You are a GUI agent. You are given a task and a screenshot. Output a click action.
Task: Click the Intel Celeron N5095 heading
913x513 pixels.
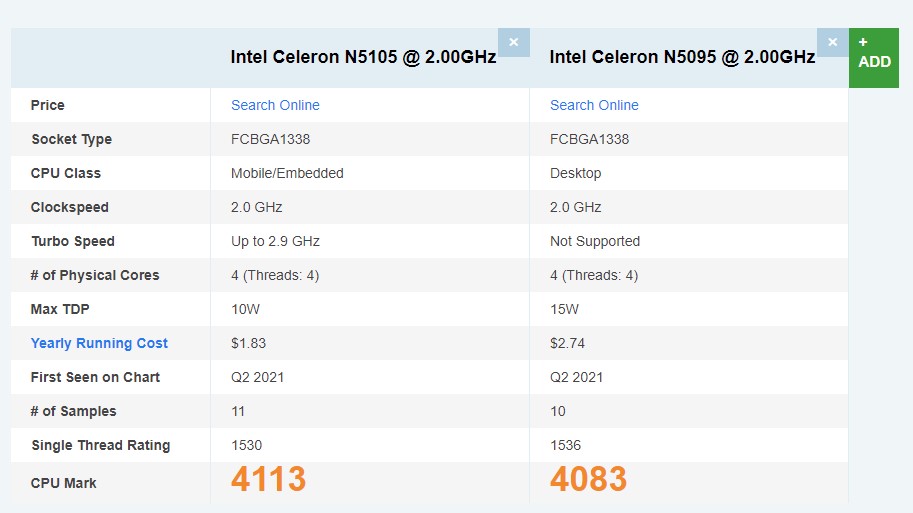pyautogui.click(x=682, y=57)
